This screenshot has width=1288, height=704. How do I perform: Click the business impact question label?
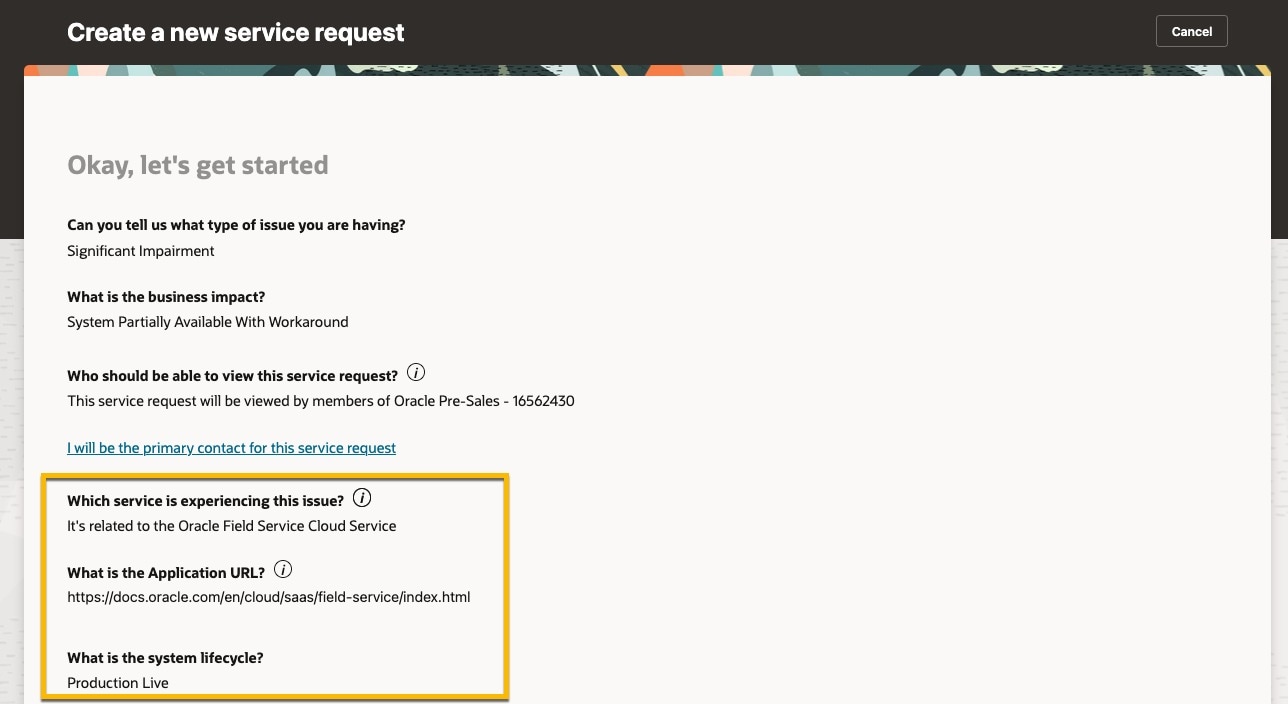coord(166,297)
